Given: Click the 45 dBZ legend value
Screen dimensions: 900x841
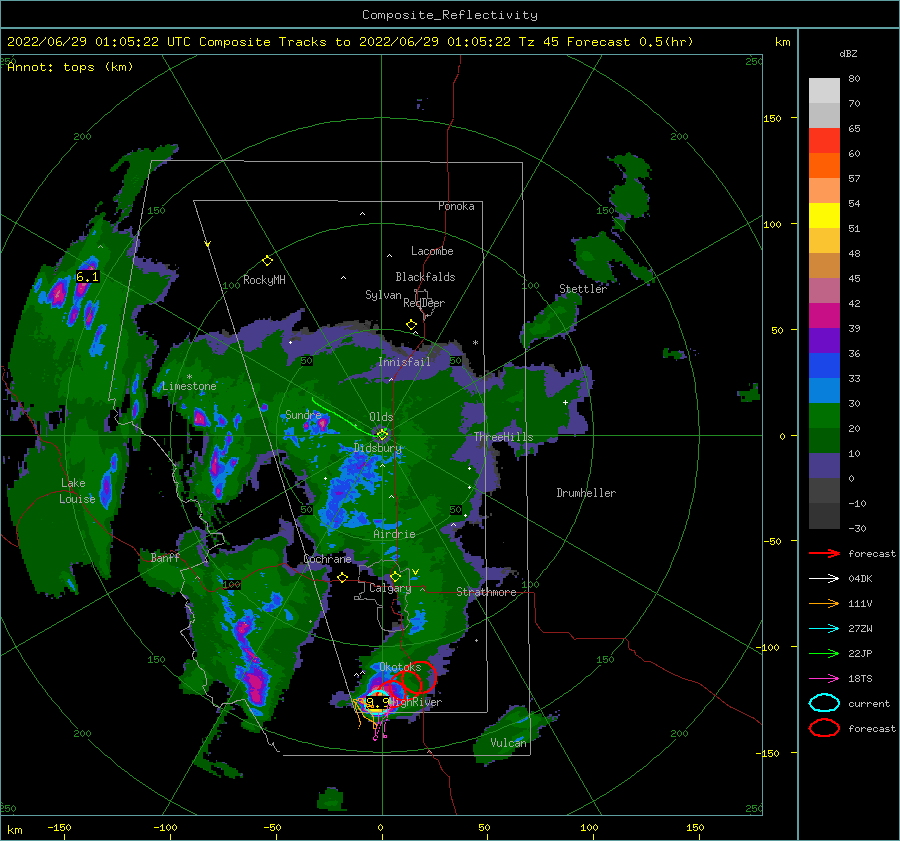Looking at the screenshot, I should [x=854, y=278].
